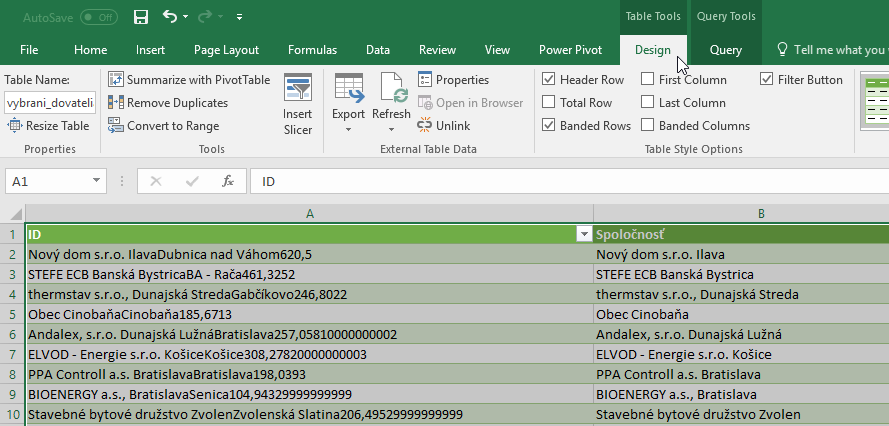889x426 pixels.
Task: Open table Properties in External Table Data
Action: coord(454,79)
